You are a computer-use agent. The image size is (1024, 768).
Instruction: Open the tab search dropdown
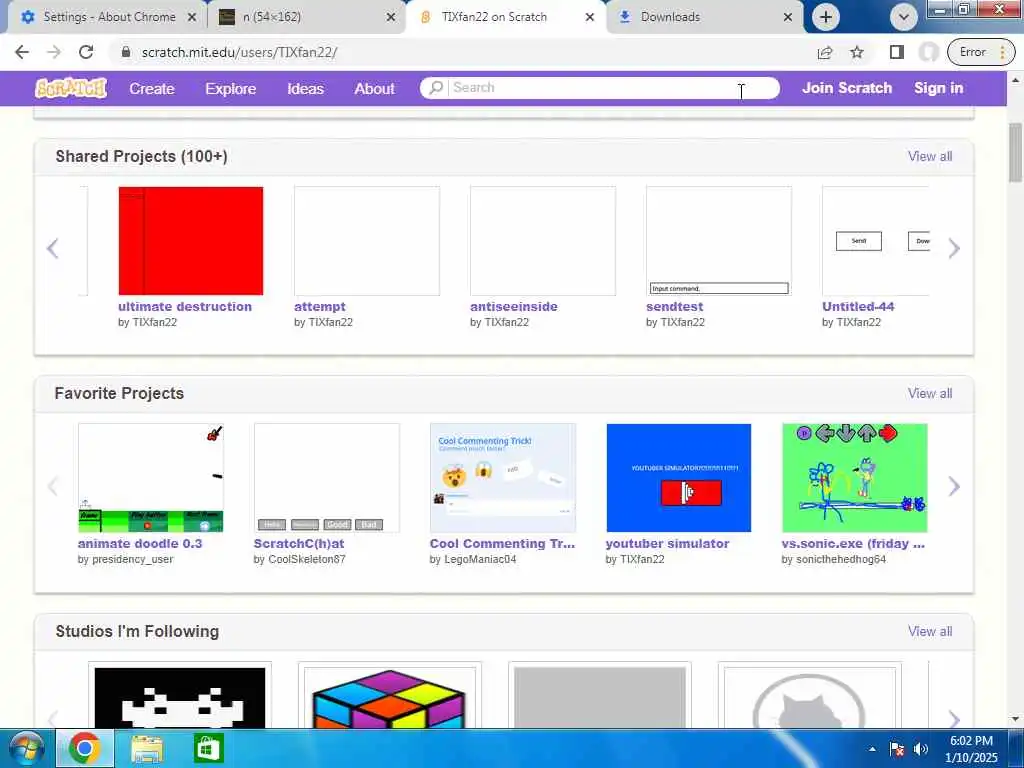[x=904, y=17]
